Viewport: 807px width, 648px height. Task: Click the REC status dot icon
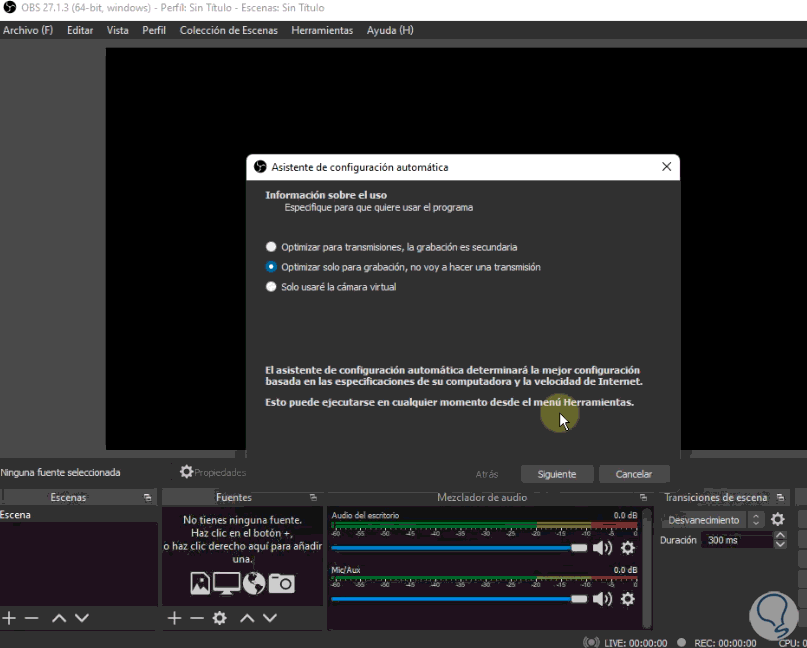(681, 642)
